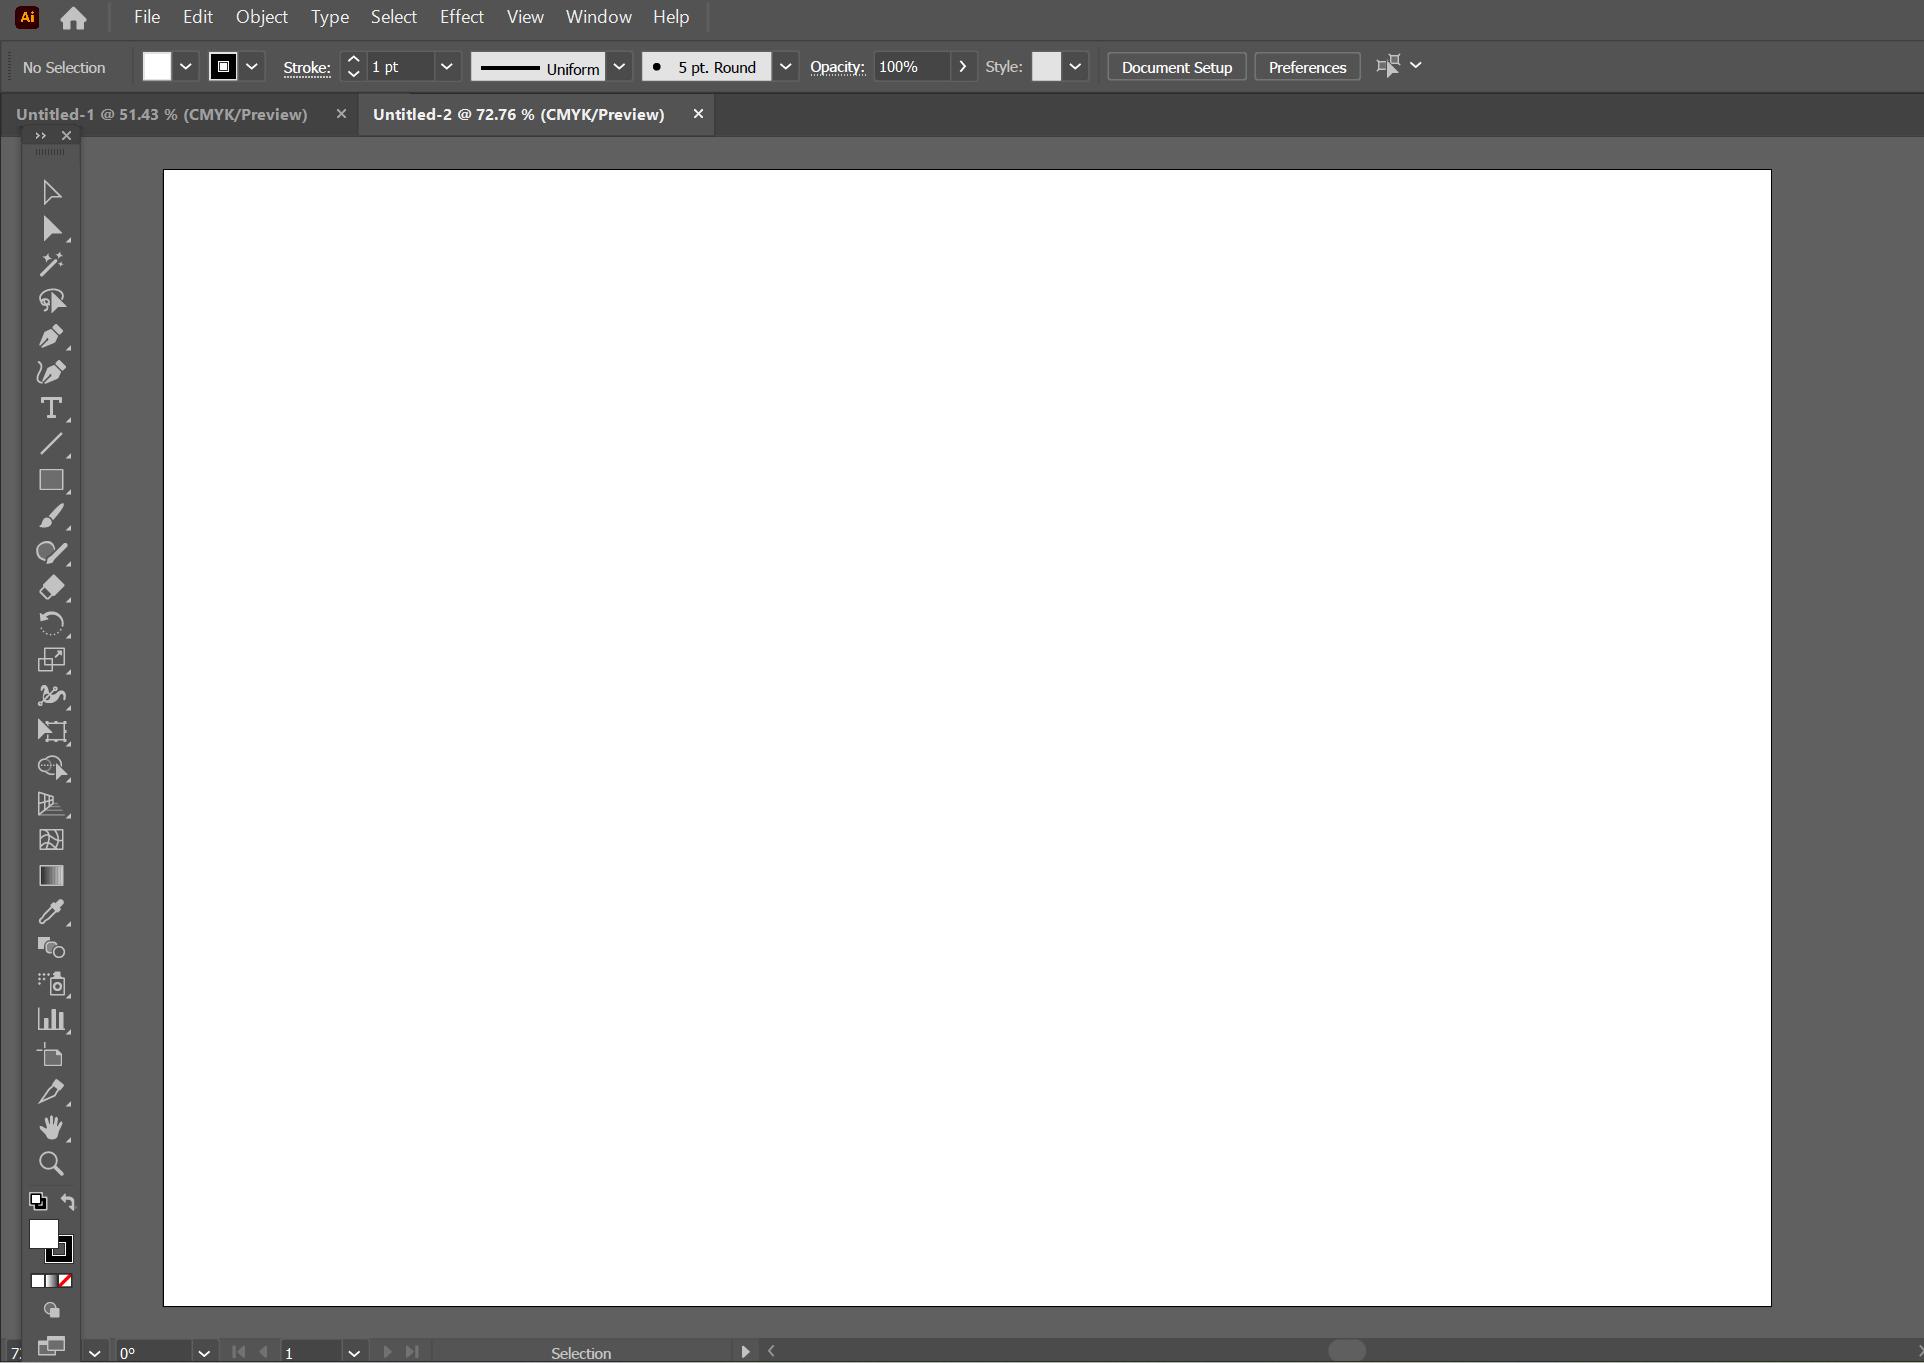Screen dimensions: 1924x1363
Task: Choose the Eyedropper tool
Action: point(51,912)
